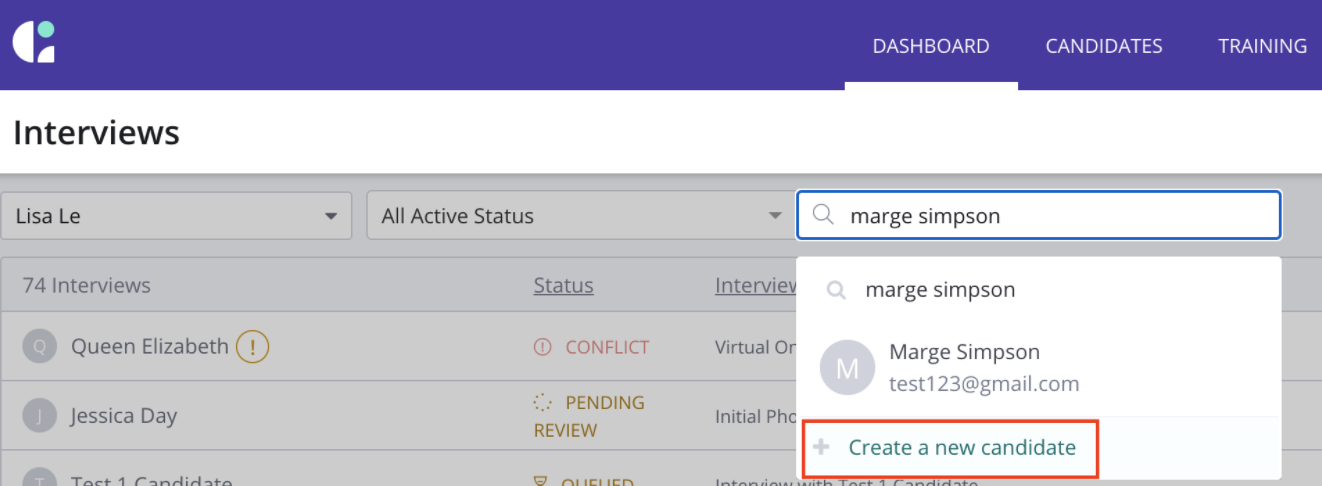The image size is (1322, 486).
Task: Click the Q avatar for Queen Elizabeth
Action: pos(40,347)
